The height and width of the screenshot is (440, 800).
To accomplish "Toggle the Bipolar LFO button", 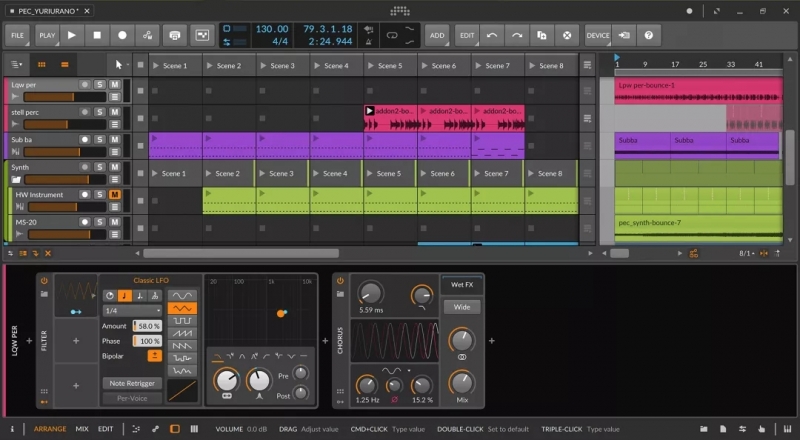I will pos(154,356).
